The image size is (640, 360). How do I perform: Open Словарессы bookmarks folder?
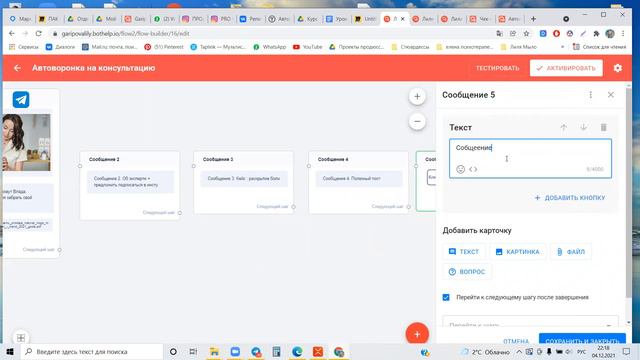click(410, 47)
